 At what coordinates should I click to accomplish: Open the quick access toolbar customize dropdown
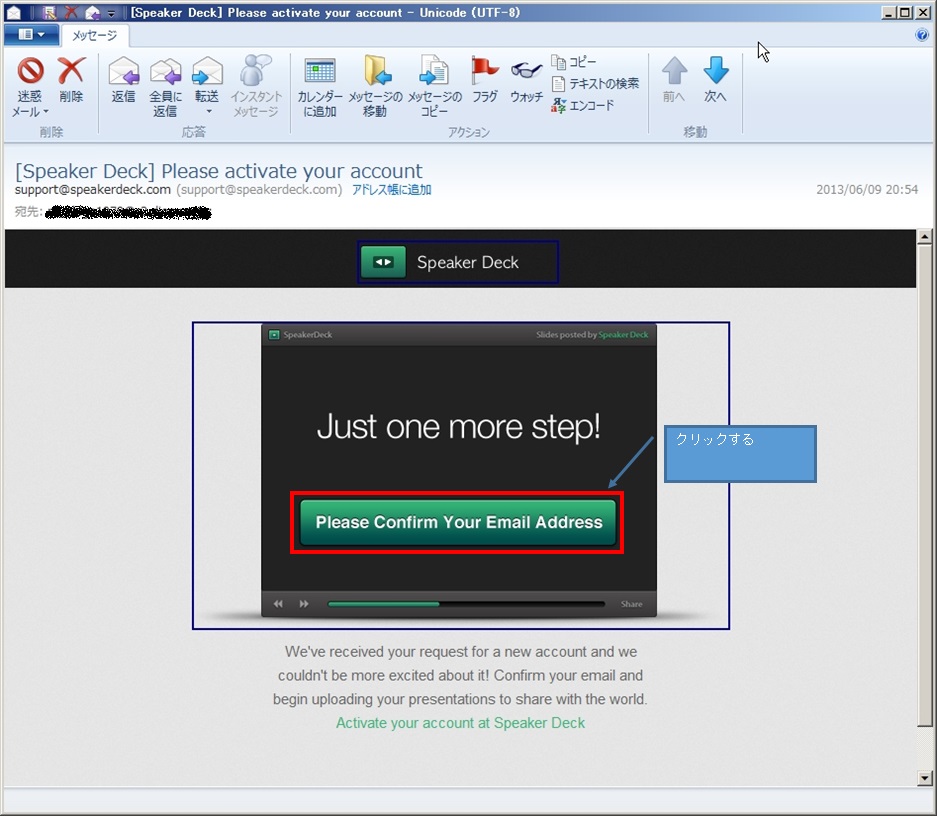click(x=111, y=13)
